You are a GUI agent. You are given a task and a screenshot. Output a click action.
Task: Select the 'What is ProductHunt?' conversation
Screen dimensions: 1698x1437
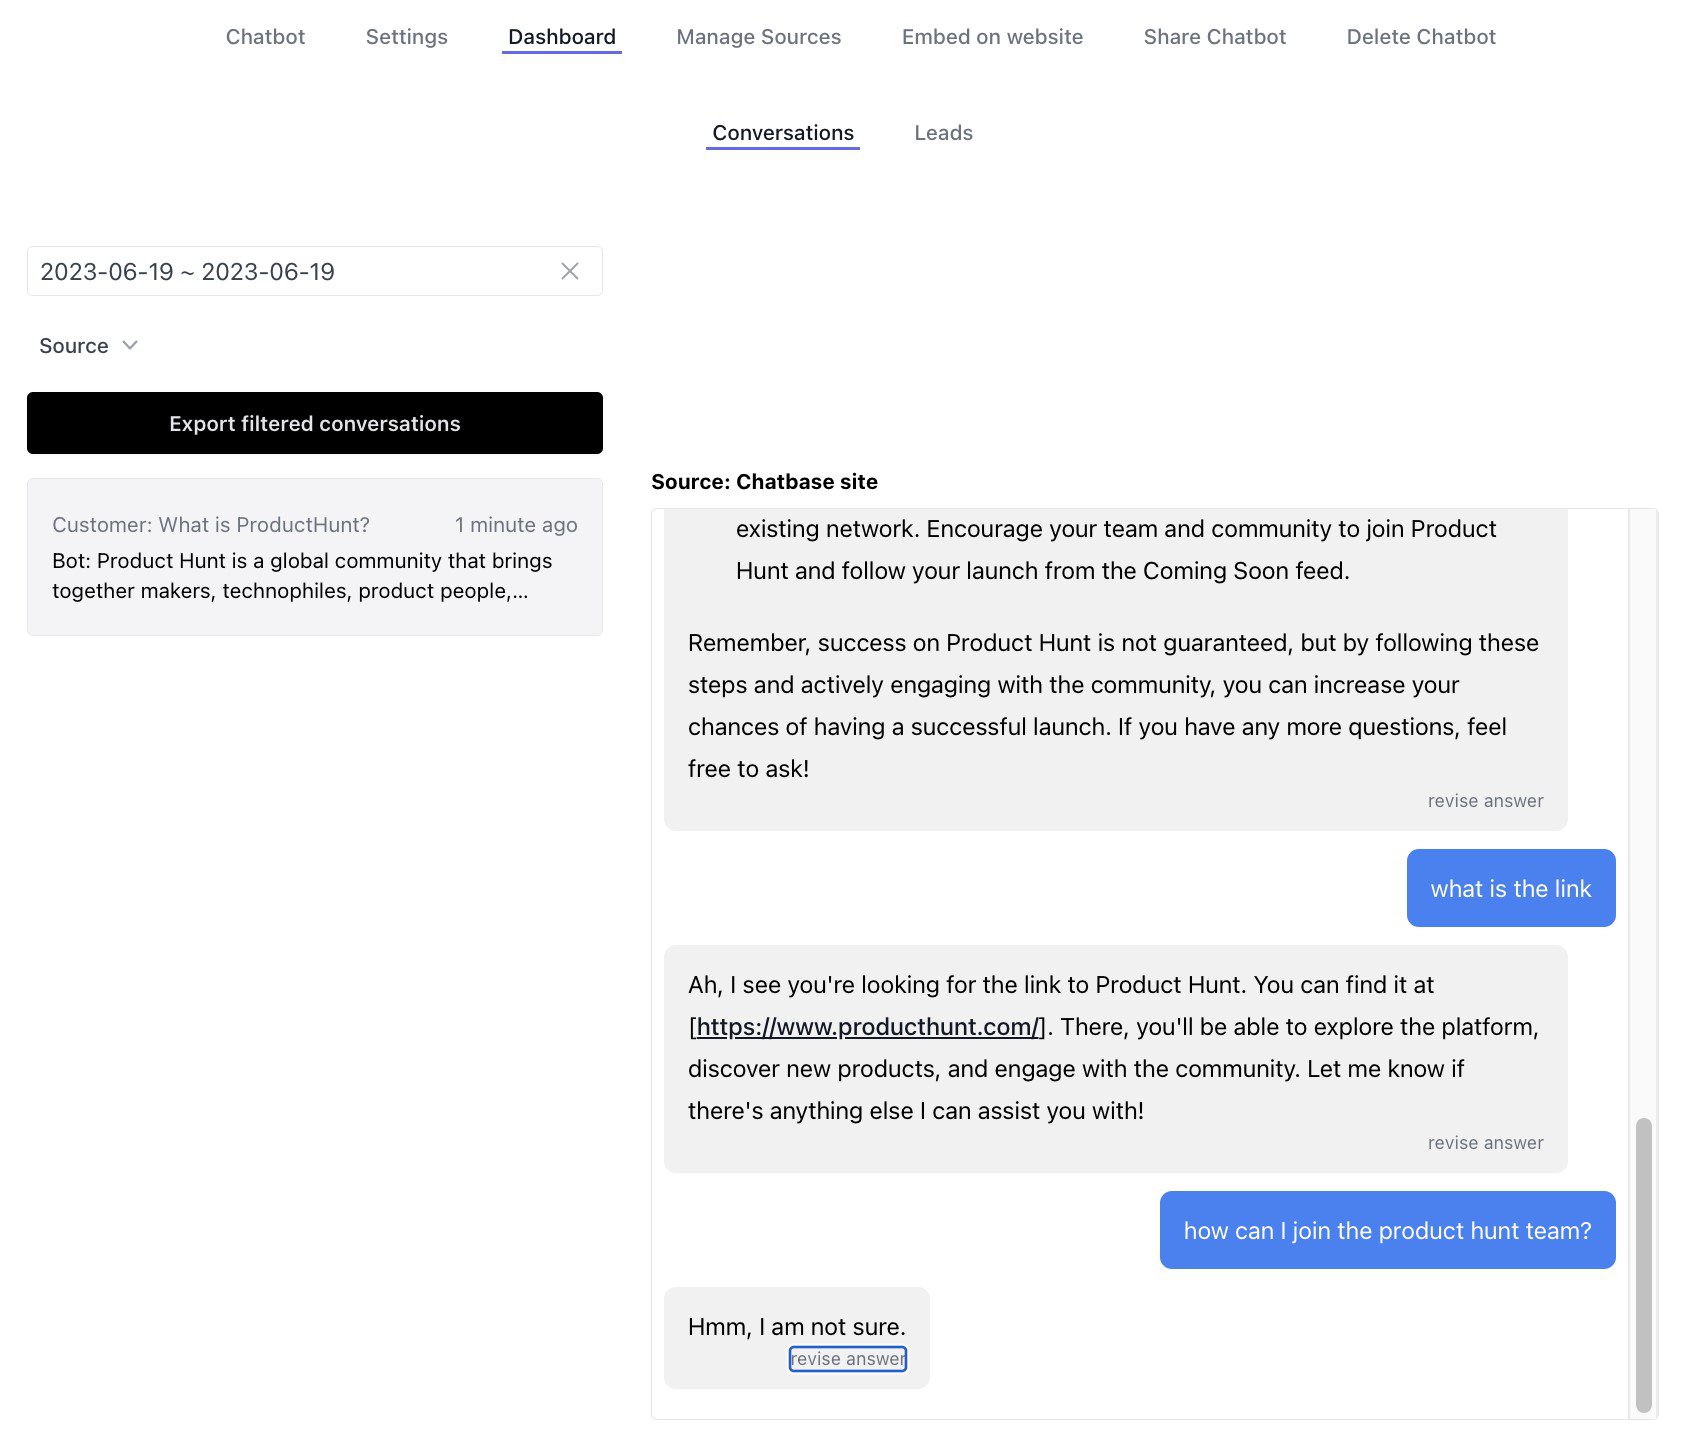pyautogui.click(x=315, y=557)
